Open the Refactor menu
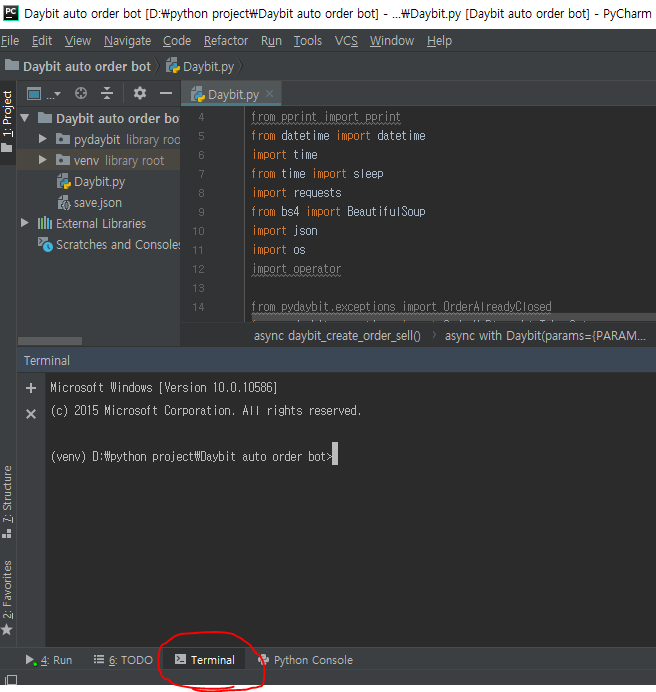 click(x=226, y=41)
